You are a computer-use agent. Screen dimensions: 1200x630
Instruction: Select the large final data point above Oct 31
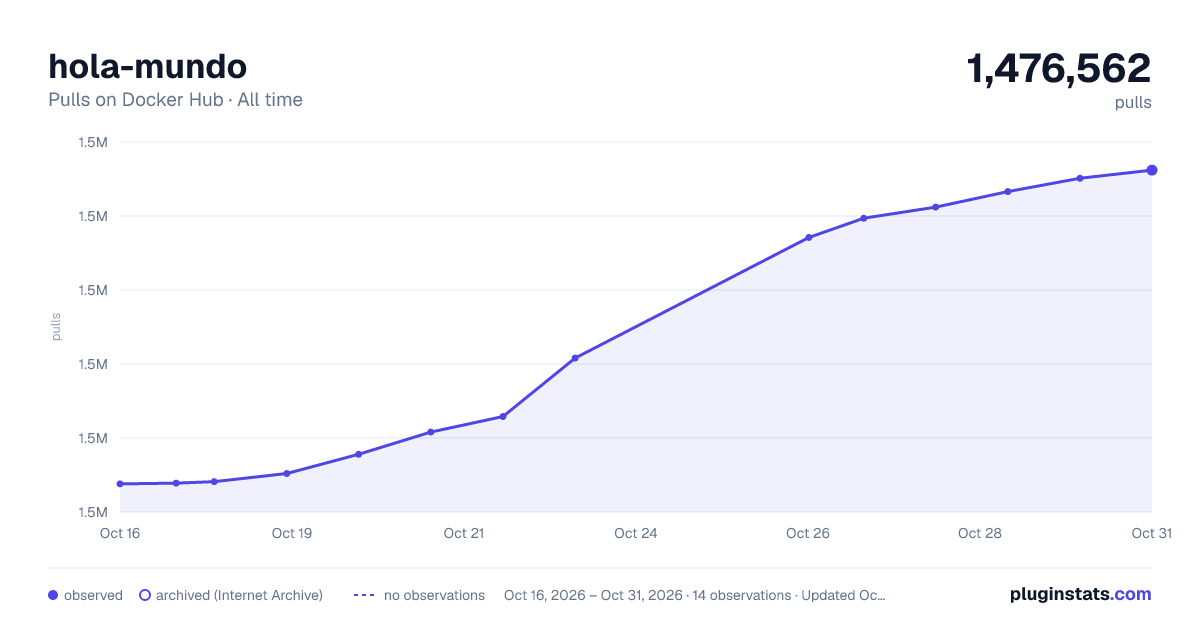[1152, 170]
